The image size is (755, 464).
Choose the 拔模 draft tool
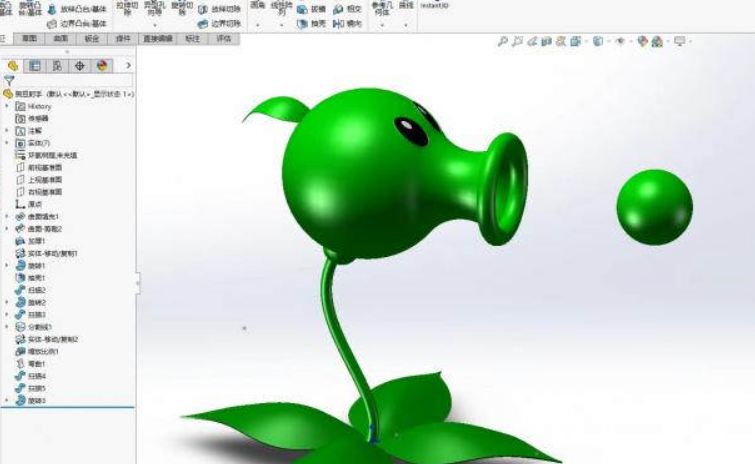[x=312, y=9]
